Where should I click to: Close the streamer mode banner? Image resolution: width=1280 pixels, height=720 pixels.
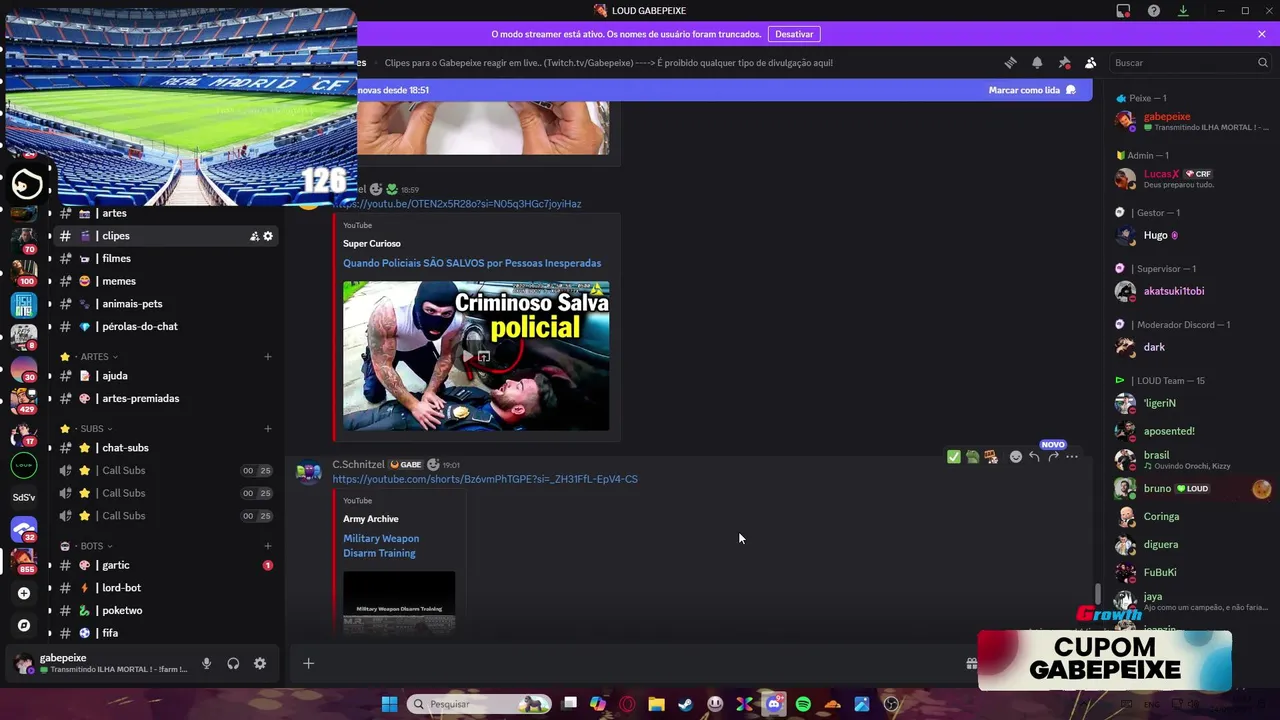click(x=1262, y=34)
